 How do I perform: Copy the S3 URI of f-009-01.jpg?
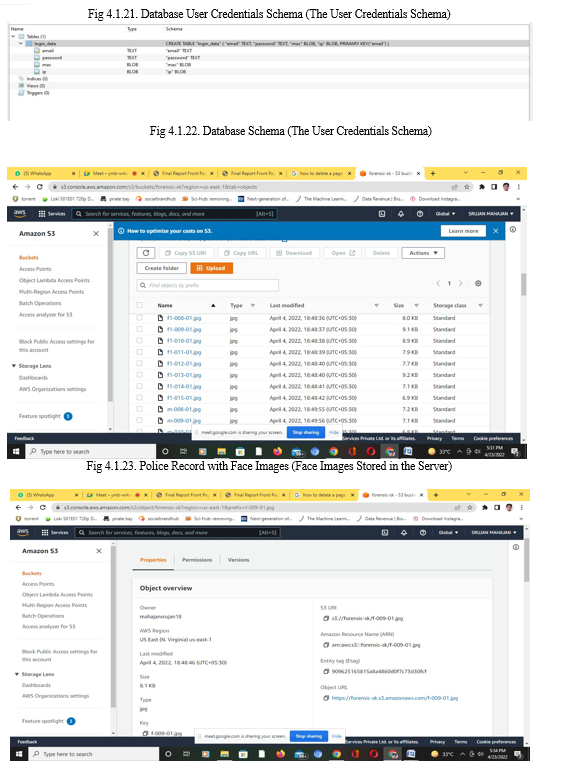click(326, 618)
